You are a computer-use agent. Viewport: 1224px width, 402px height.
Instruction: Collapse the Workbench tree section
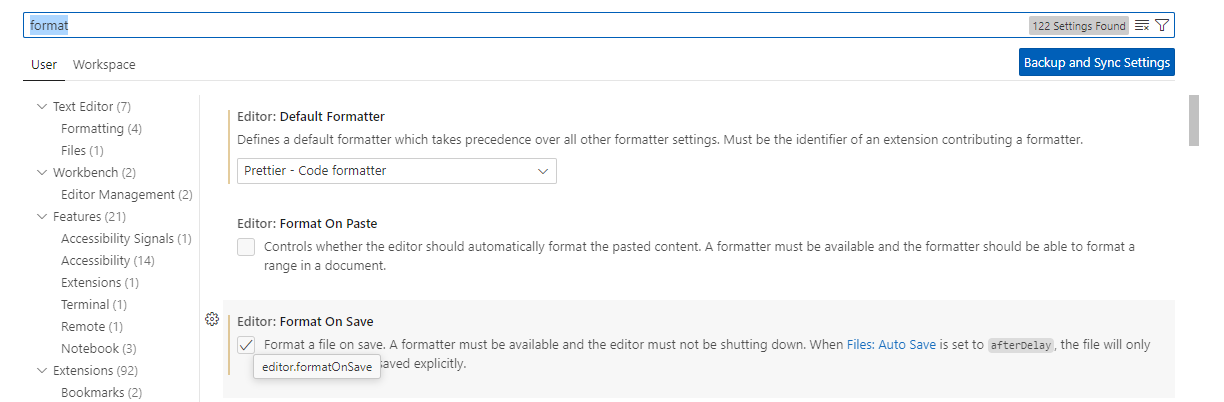click(42, 173)
